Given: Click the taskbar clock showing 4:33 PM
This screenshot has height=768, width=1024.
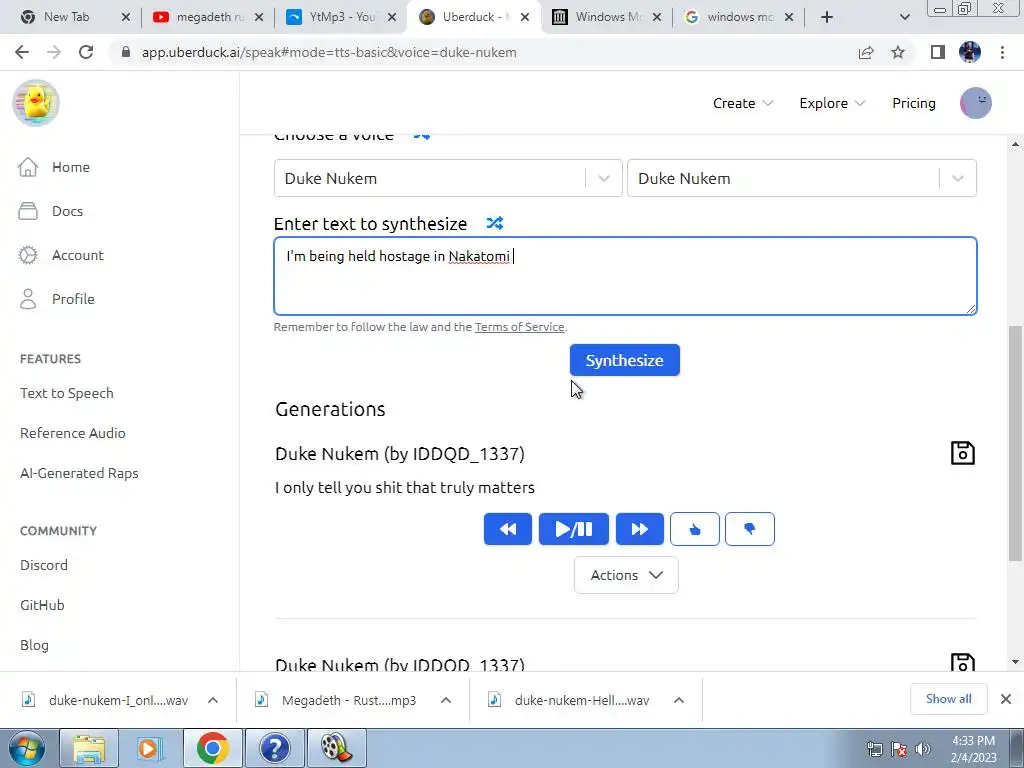Looking at the screenshot, I should pos(974,749).
